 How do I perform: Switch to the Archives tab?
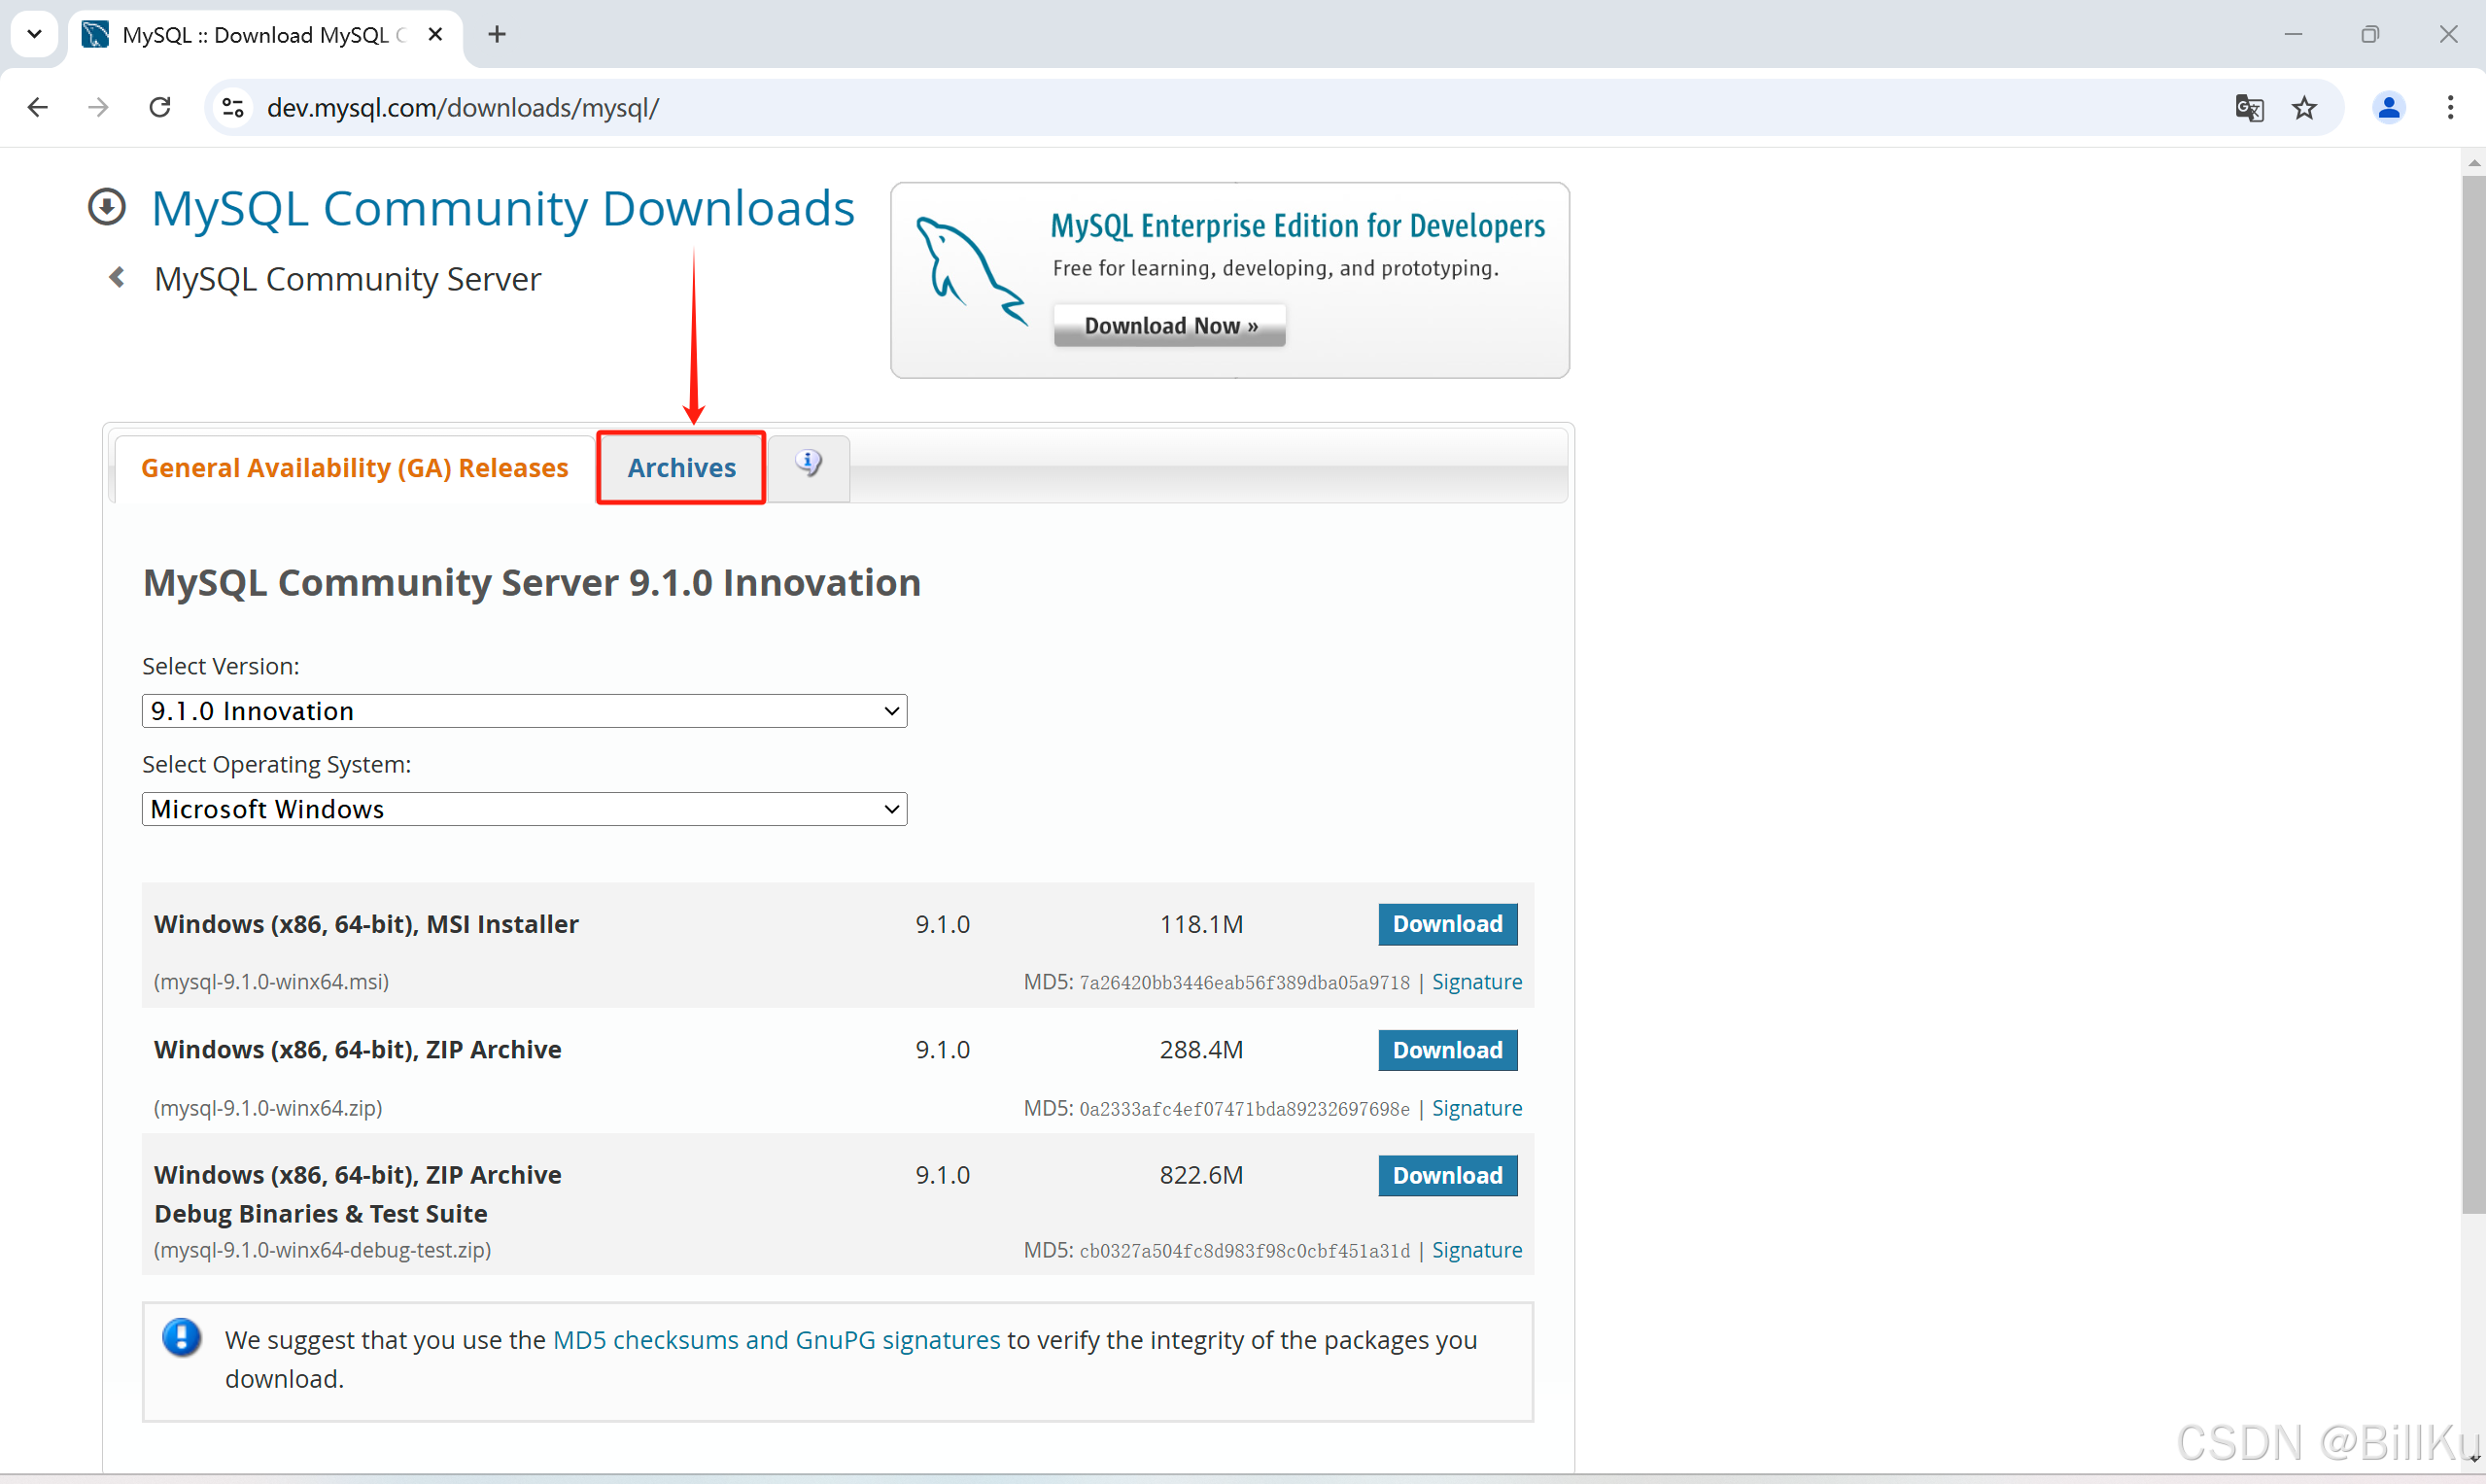(x=681, y=468)
